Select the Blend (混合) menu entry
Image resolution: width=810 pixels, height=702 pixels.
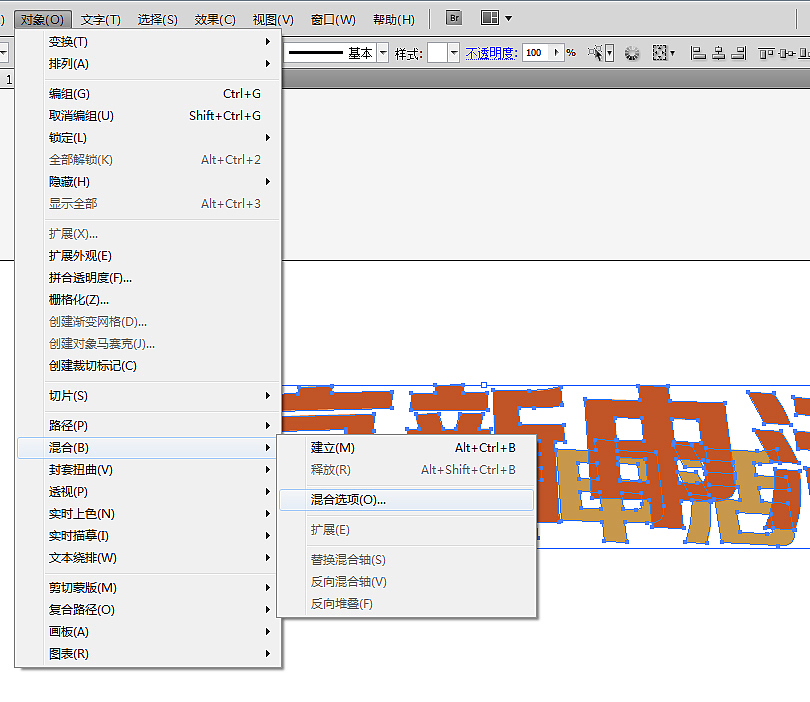click(149, 448)
